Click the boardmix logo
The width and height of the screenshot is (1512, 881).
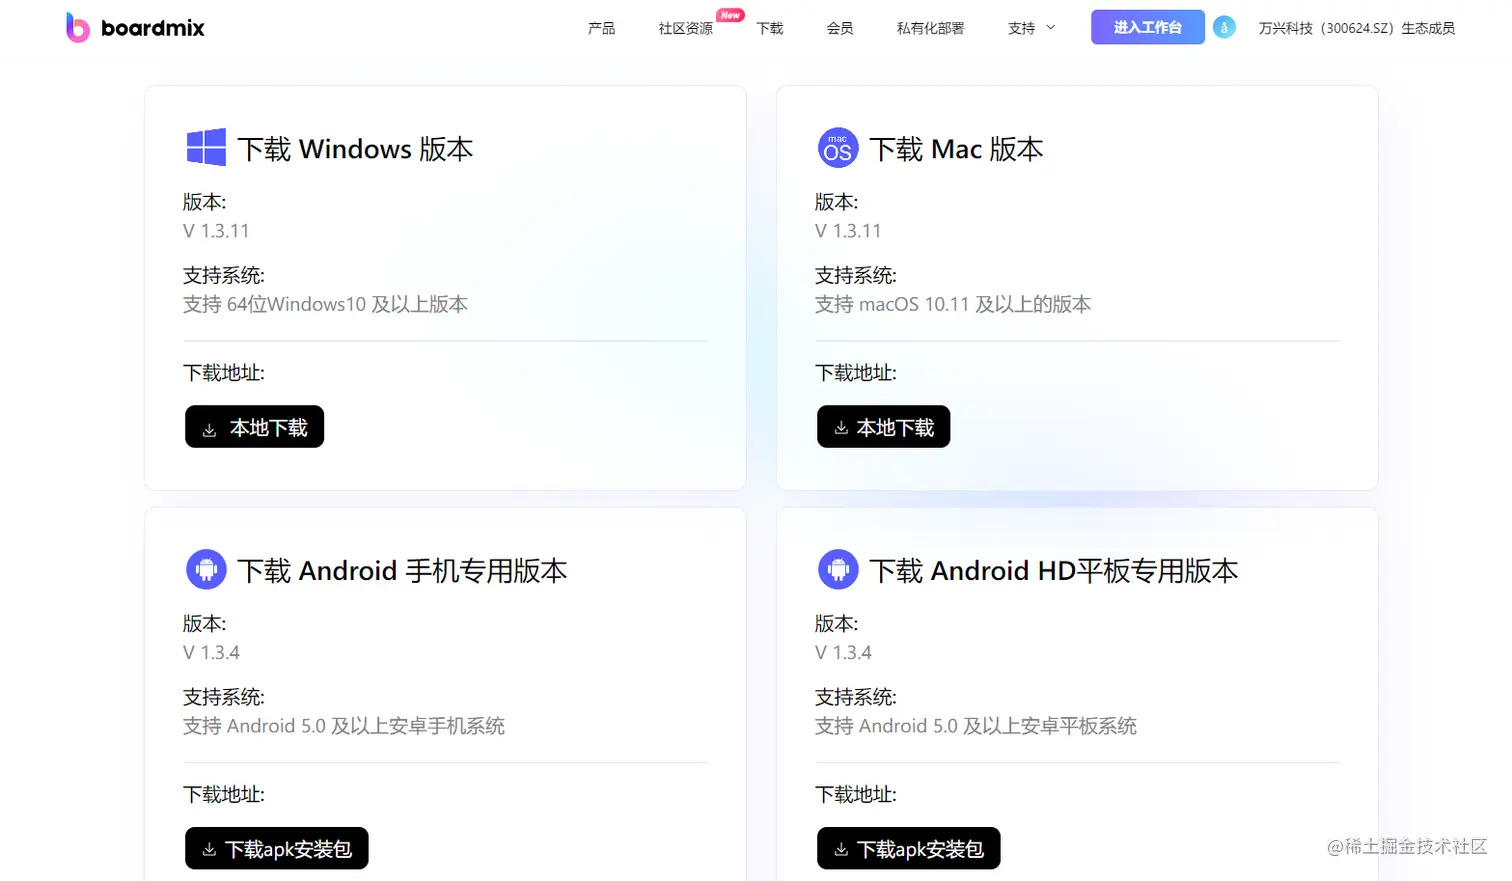135,27
